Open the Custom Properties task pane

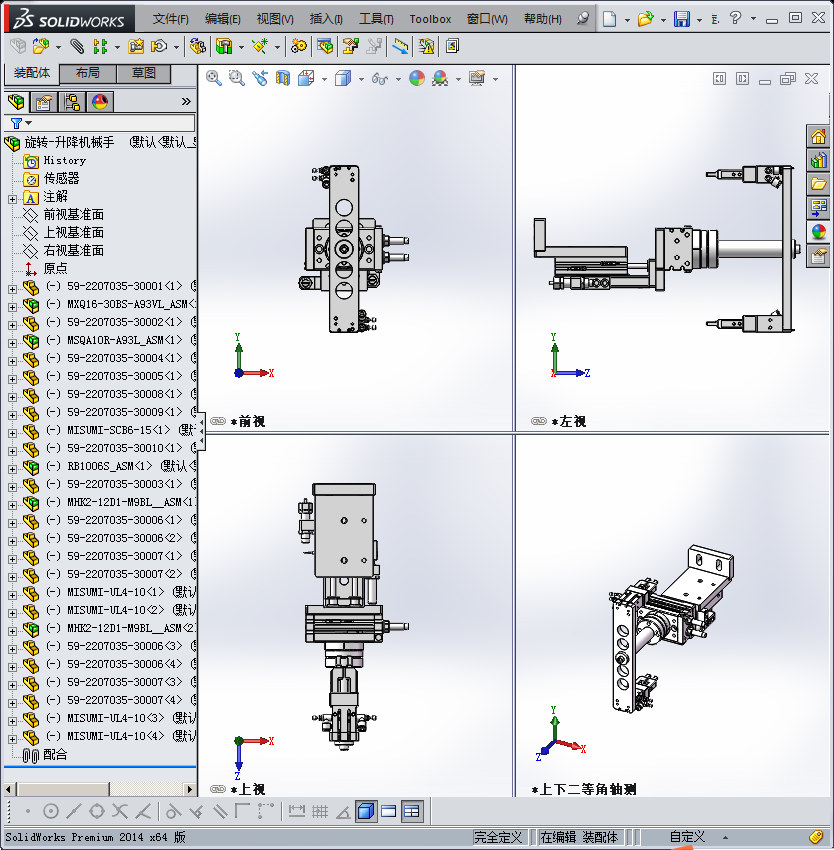[818, 256]
